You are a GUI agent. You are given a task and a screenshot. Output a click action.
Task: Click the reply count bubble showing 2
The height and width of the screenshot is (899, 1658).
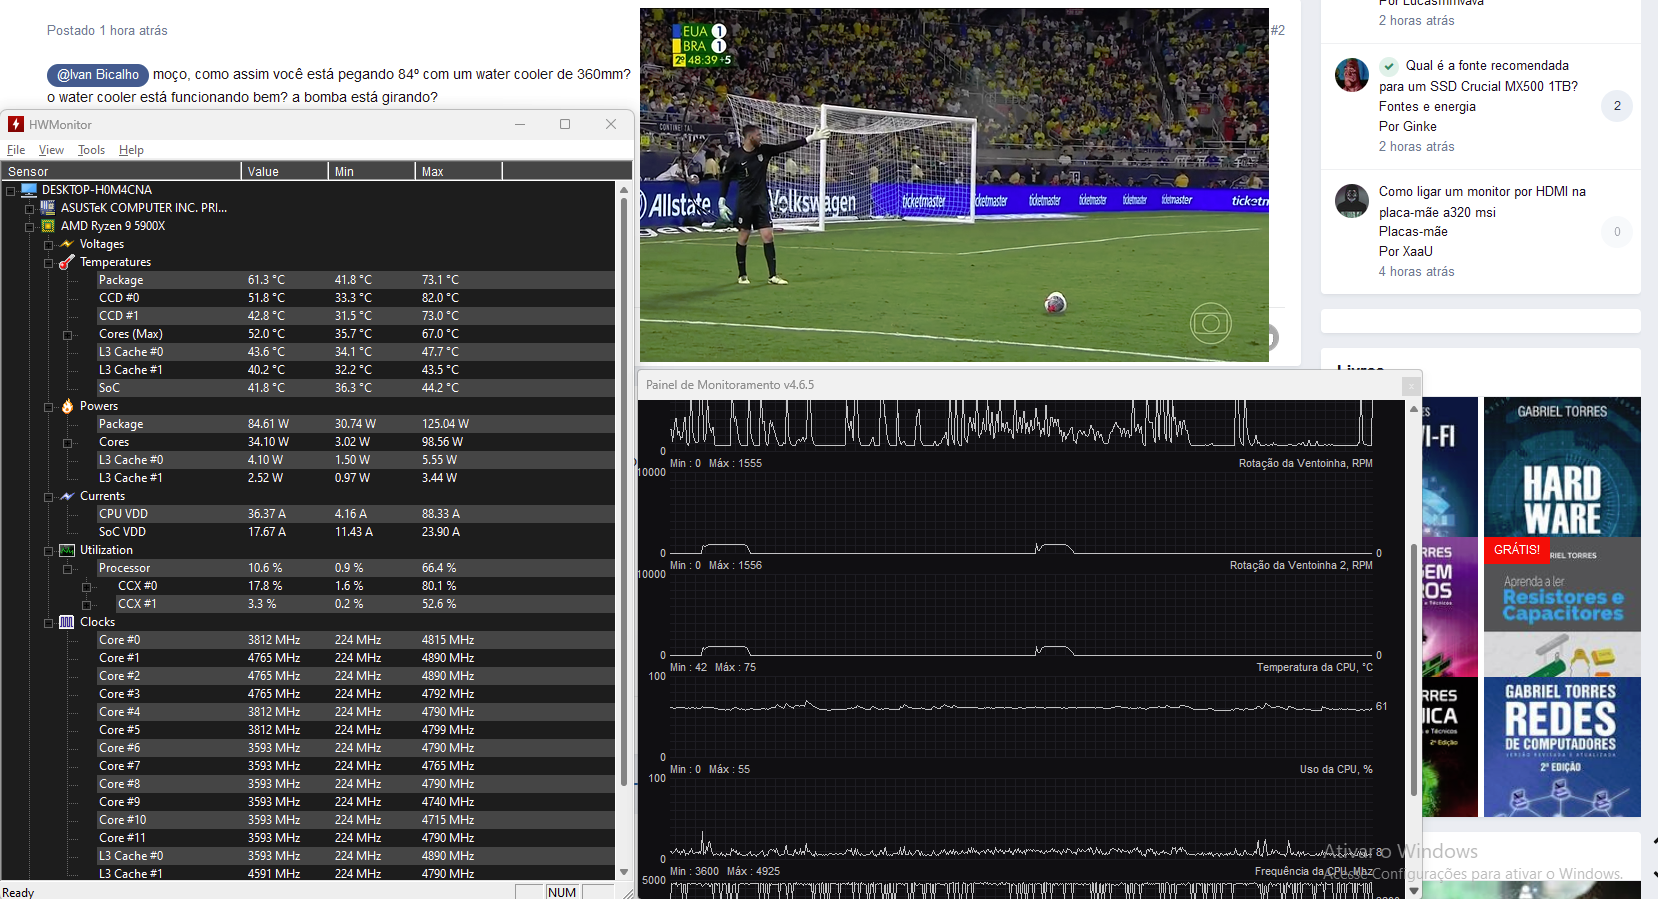pos(1617,106)
